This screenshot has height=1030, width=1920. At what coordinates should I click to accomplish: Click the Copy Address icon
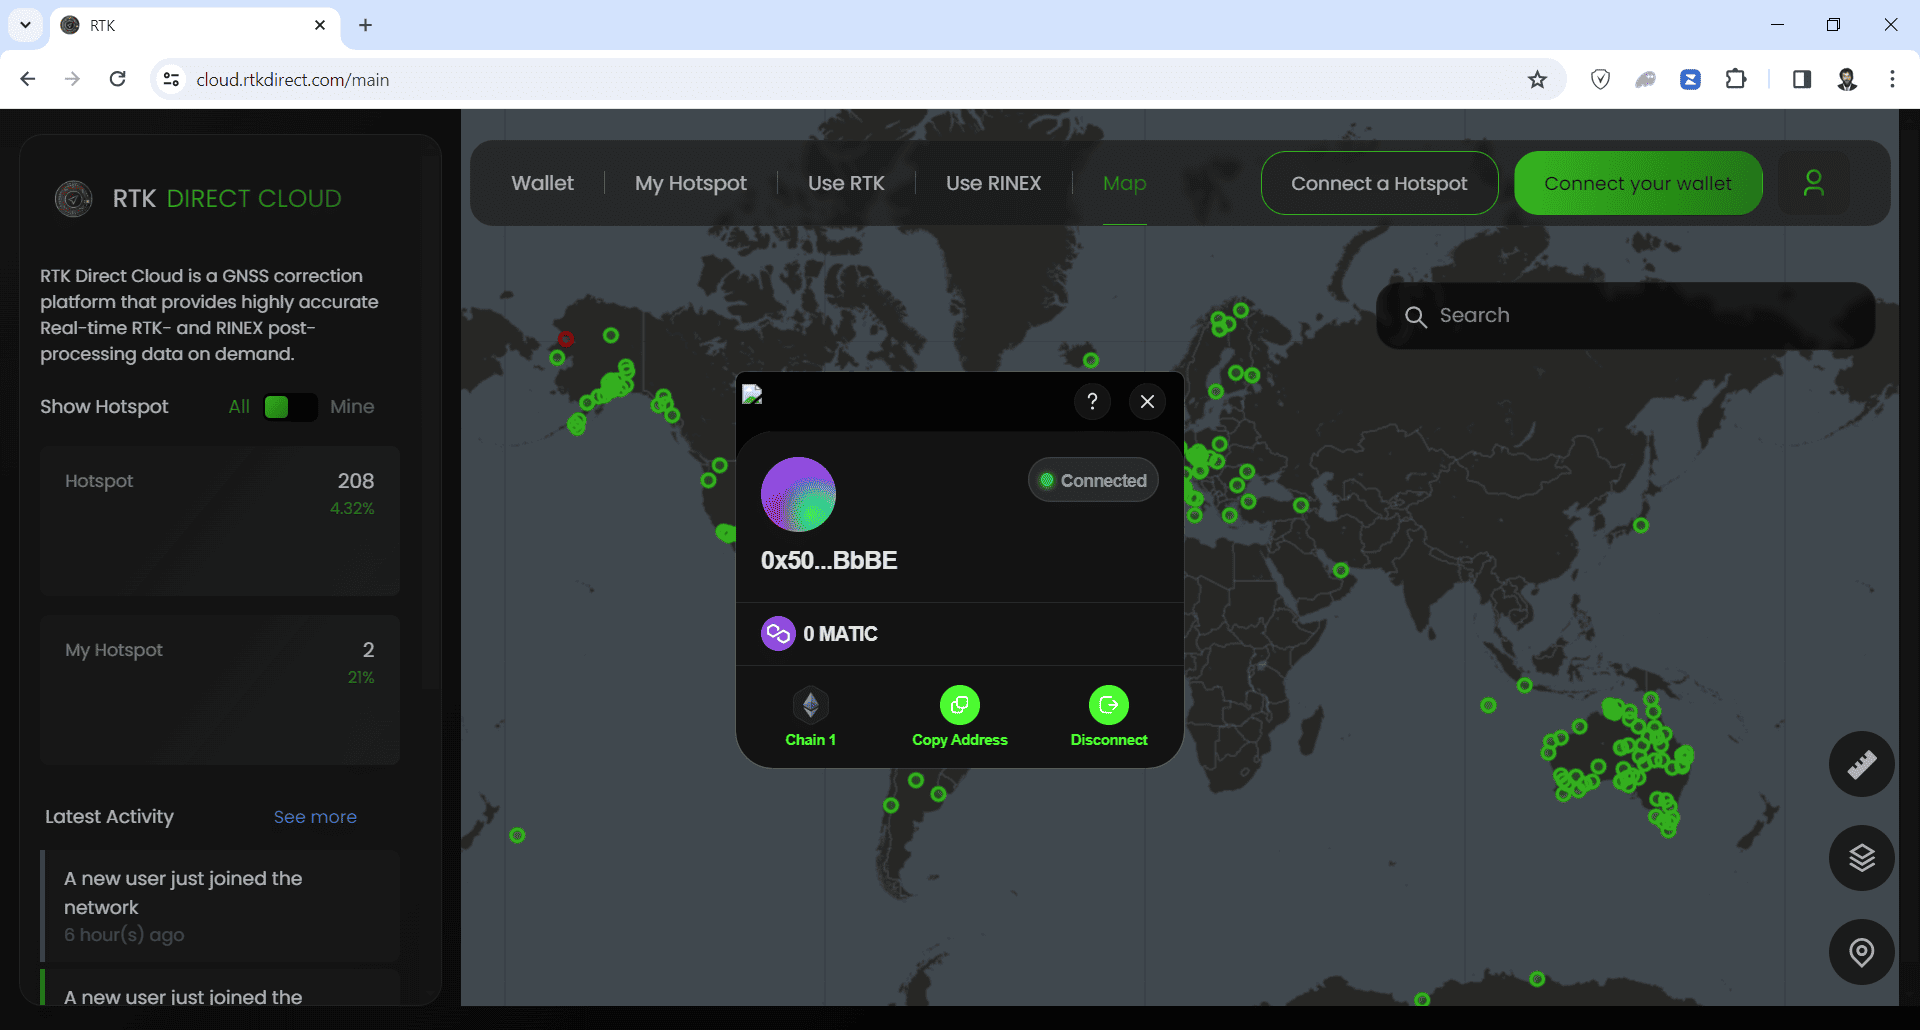pos(960,705)
